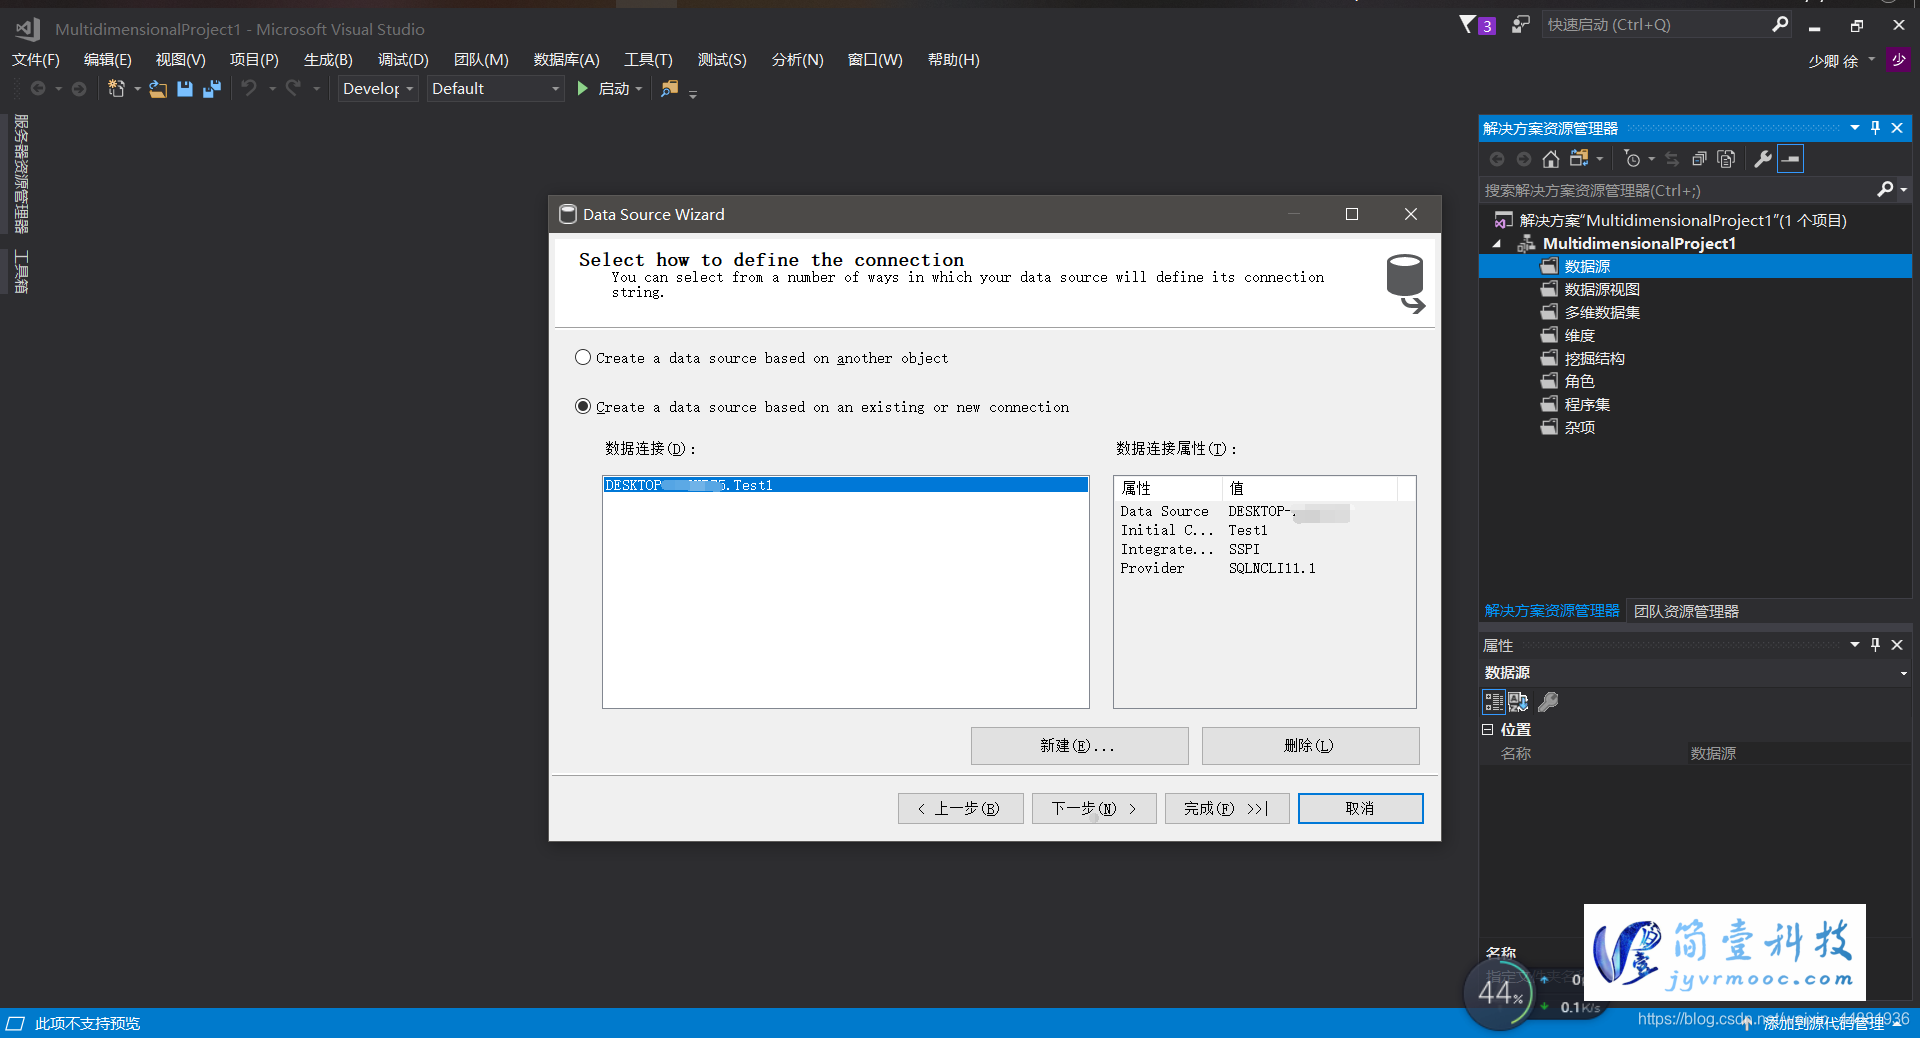
Task: Click the New Project toolbar icon
Action: [116, 89]
